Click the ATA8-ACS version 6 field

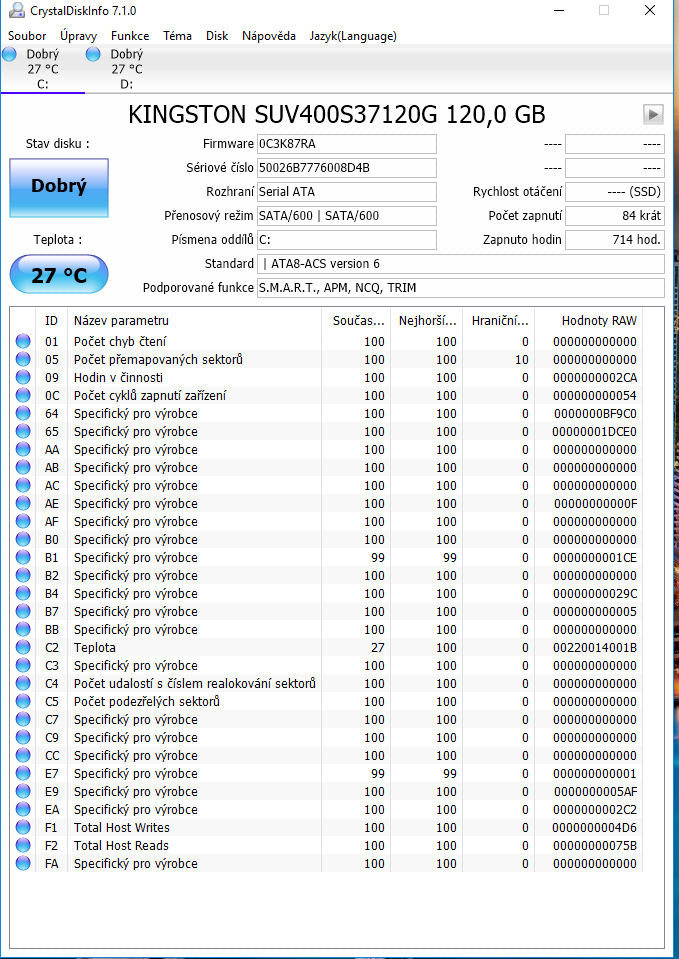[461, 264]
